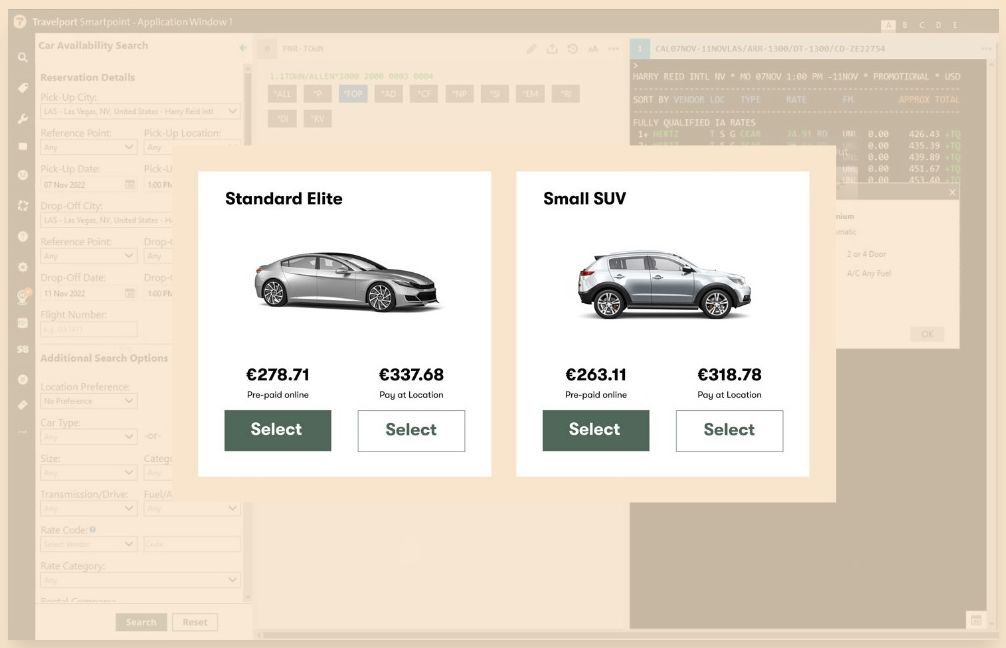Click the Search button in car search panel

141,622
